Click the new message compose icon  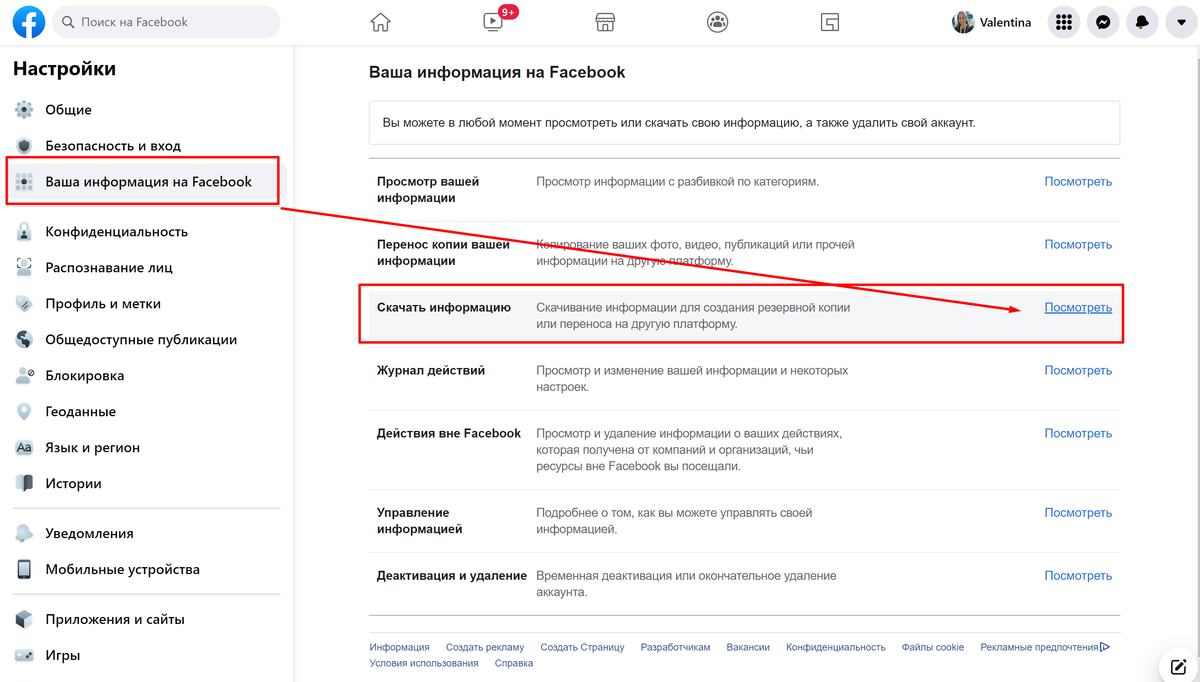1177,667
